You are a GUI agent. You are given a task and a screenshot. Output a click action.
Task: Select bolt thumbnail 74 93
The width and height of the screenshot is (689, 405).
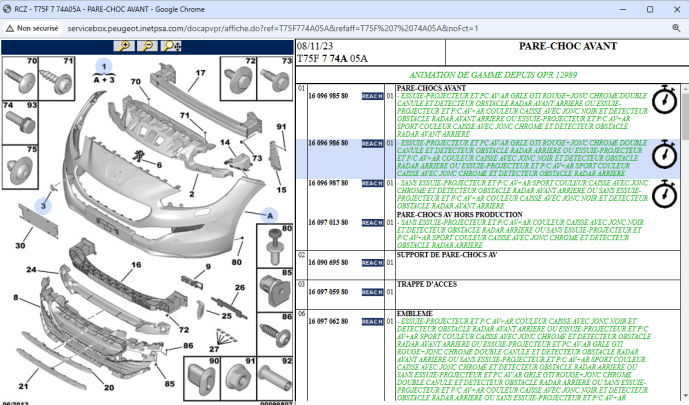click(x=20, y=123)
